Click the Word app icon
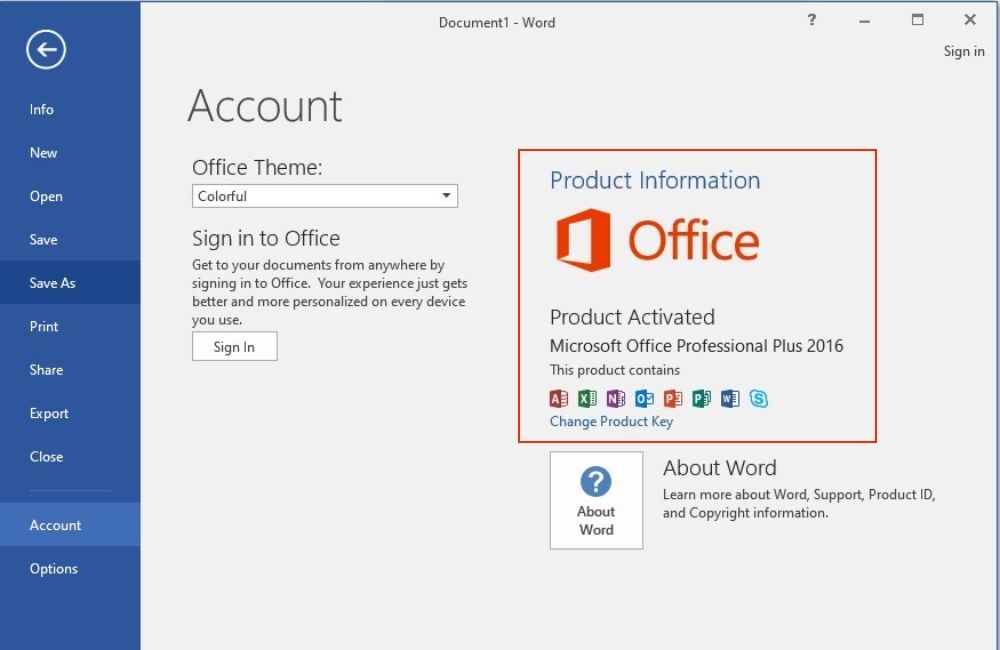The image size is (1000, 650). coord(730,399)
